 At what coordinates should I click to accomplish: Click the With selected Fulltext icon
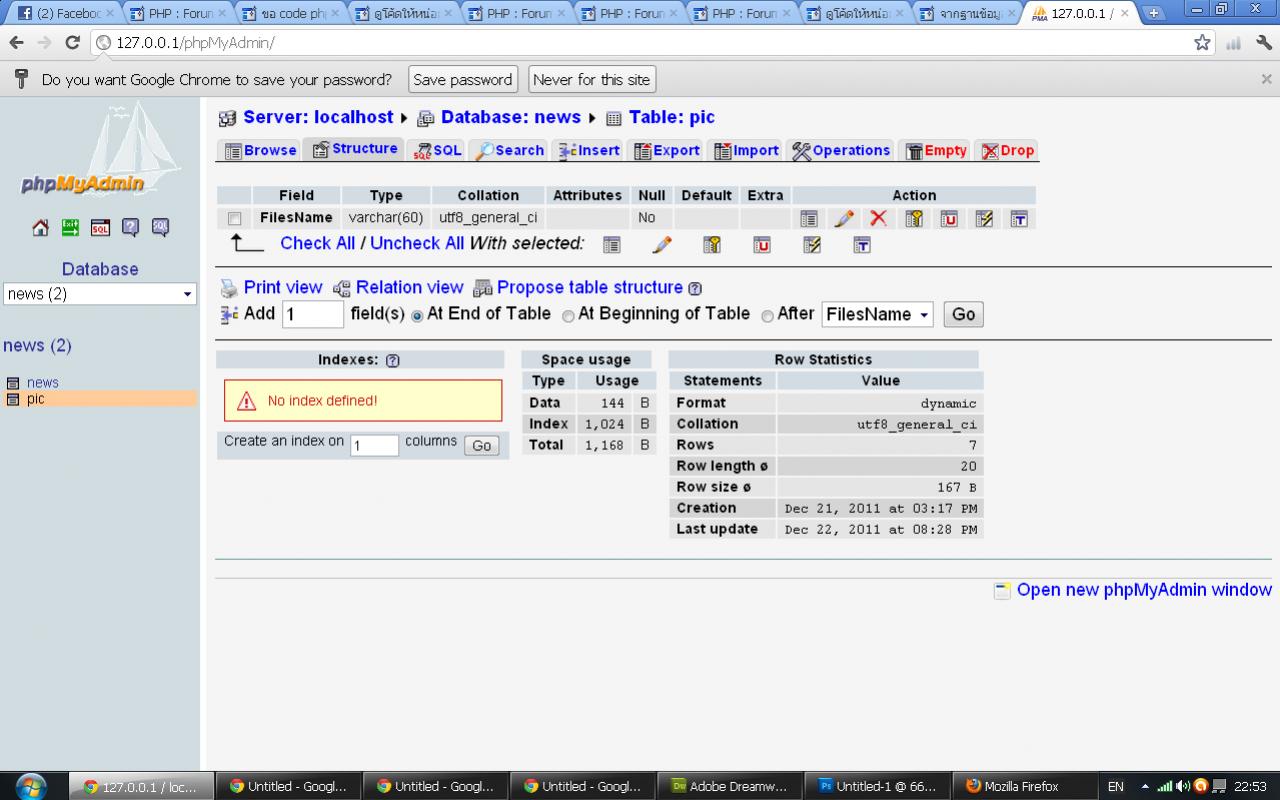(862, 244)
